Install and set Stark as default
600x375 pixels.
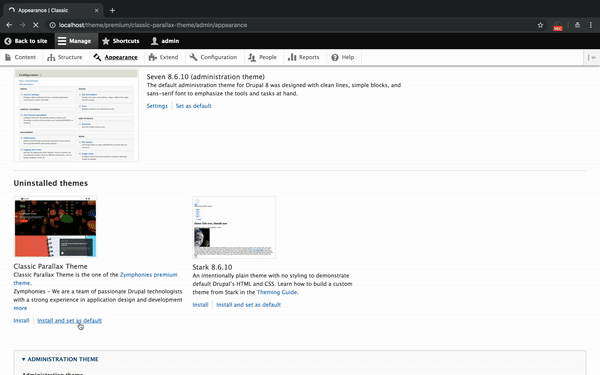(248, 305)
